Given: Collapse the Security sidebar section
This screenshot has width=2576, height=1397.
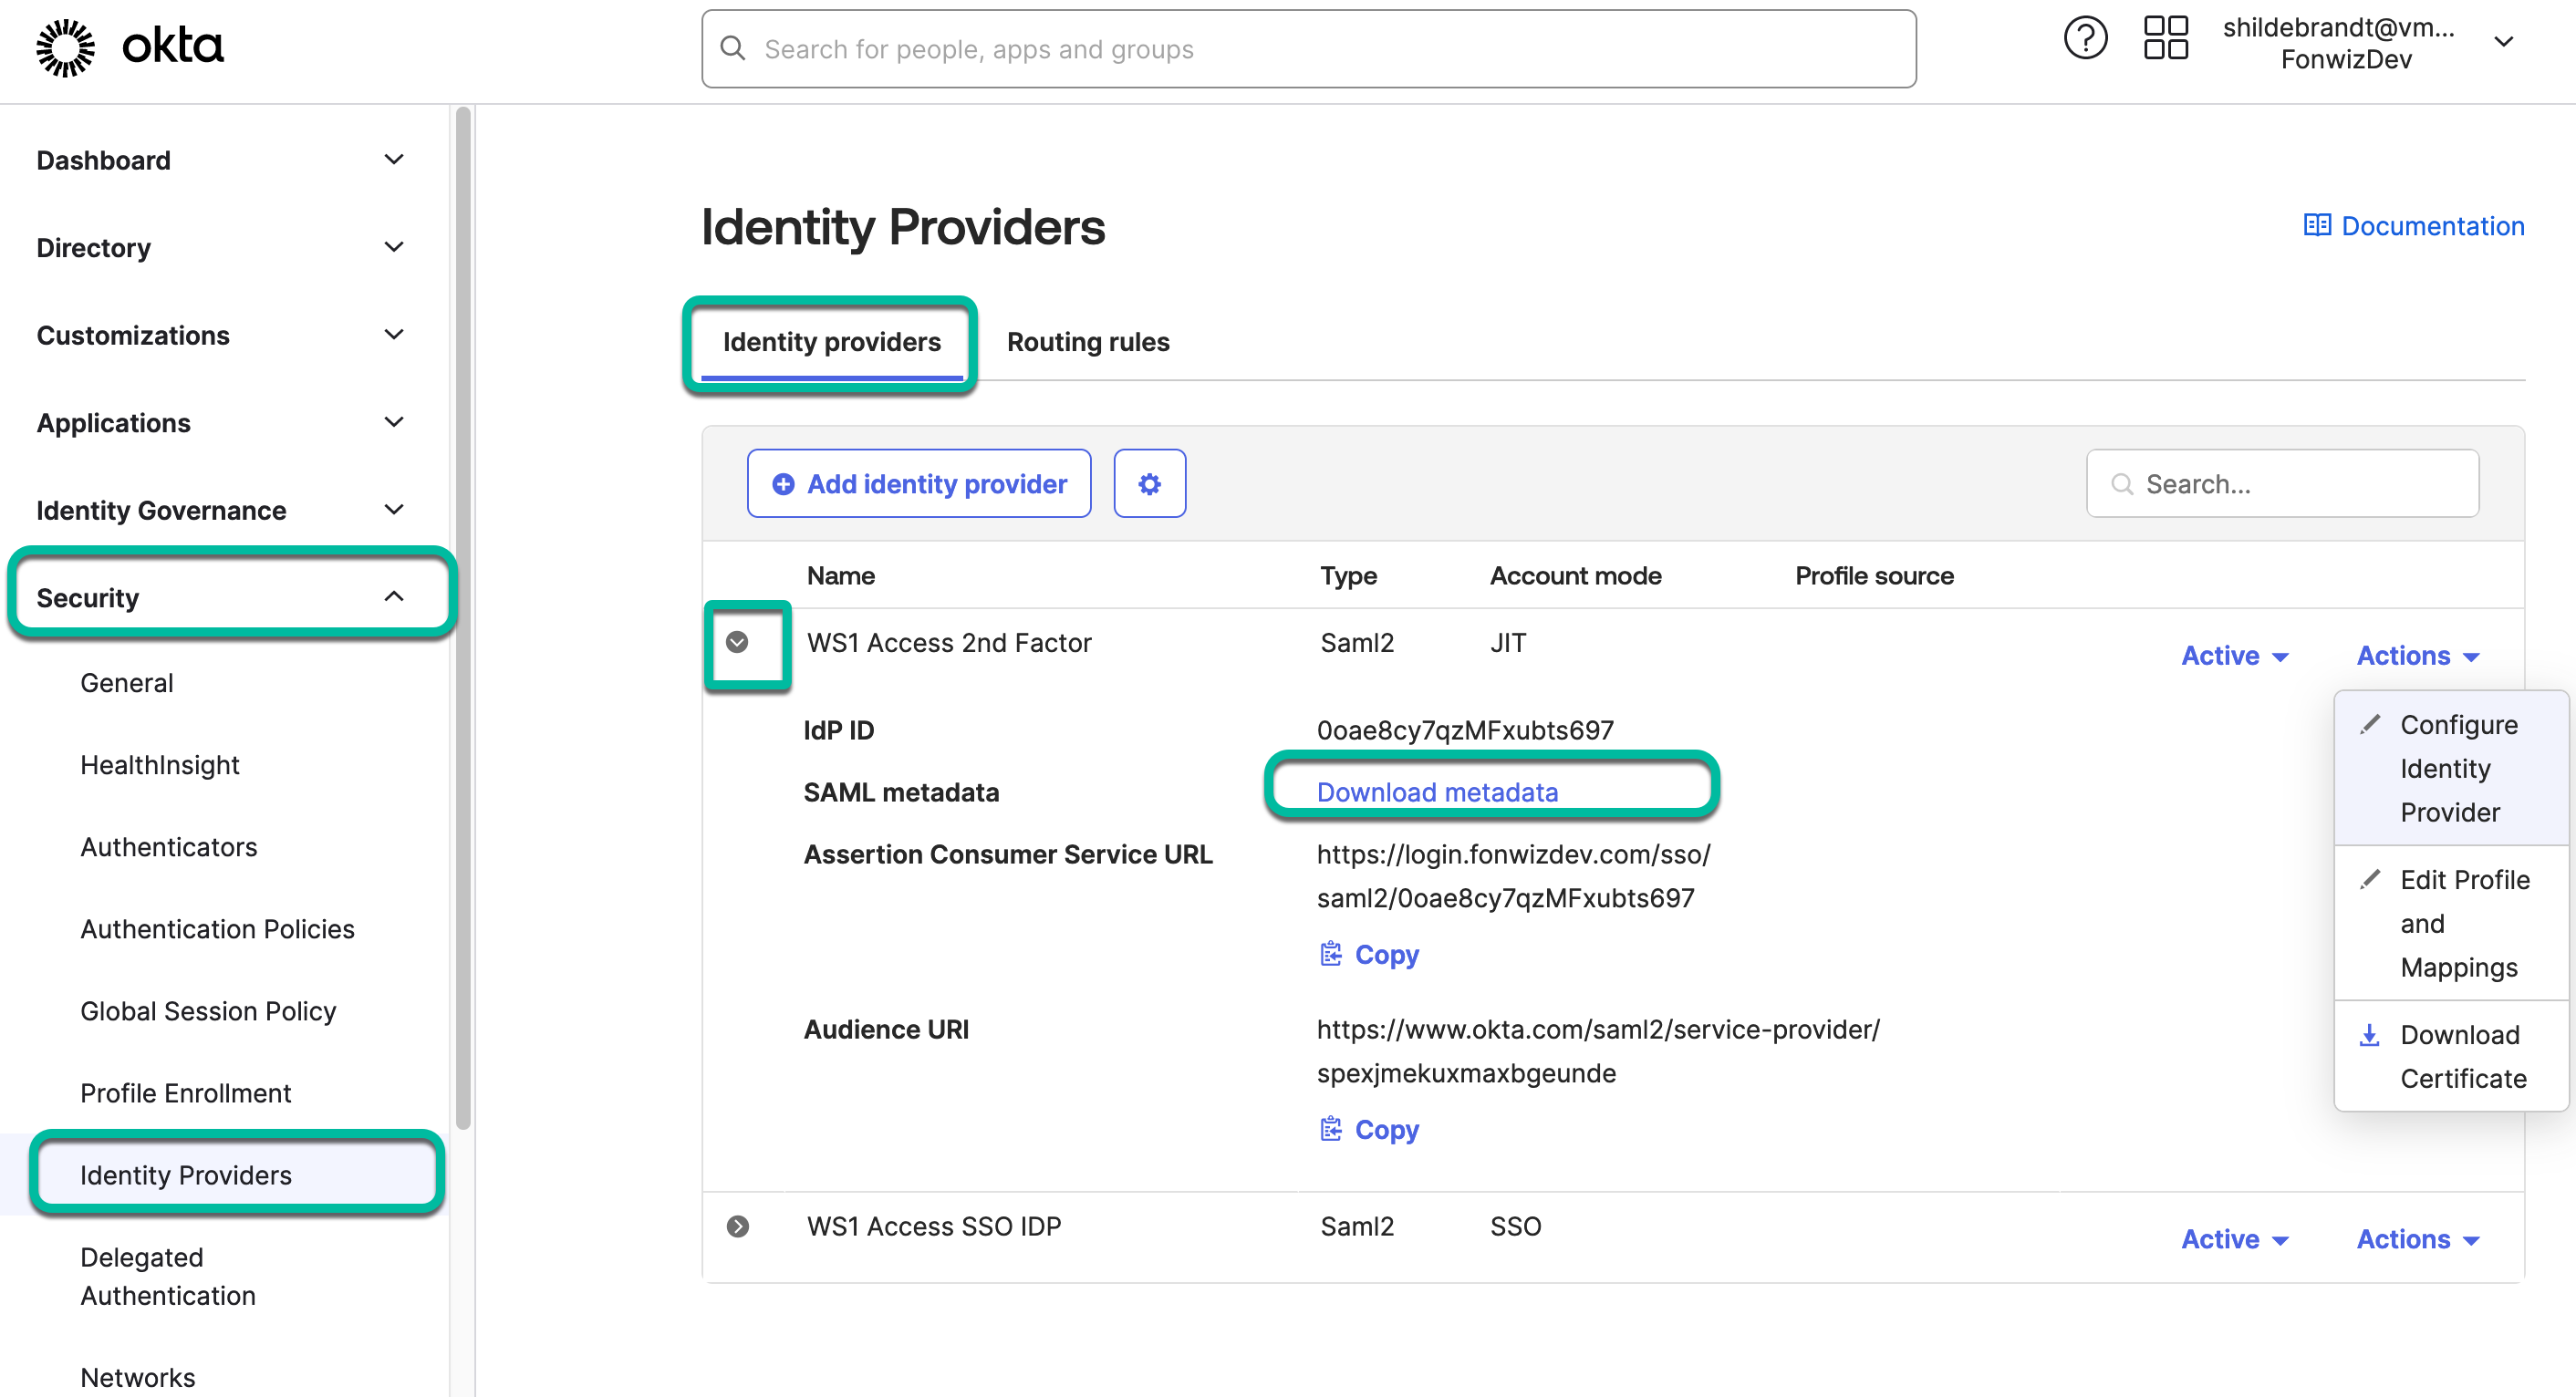Looking at the screenshot, I should (x=394, y=597).
